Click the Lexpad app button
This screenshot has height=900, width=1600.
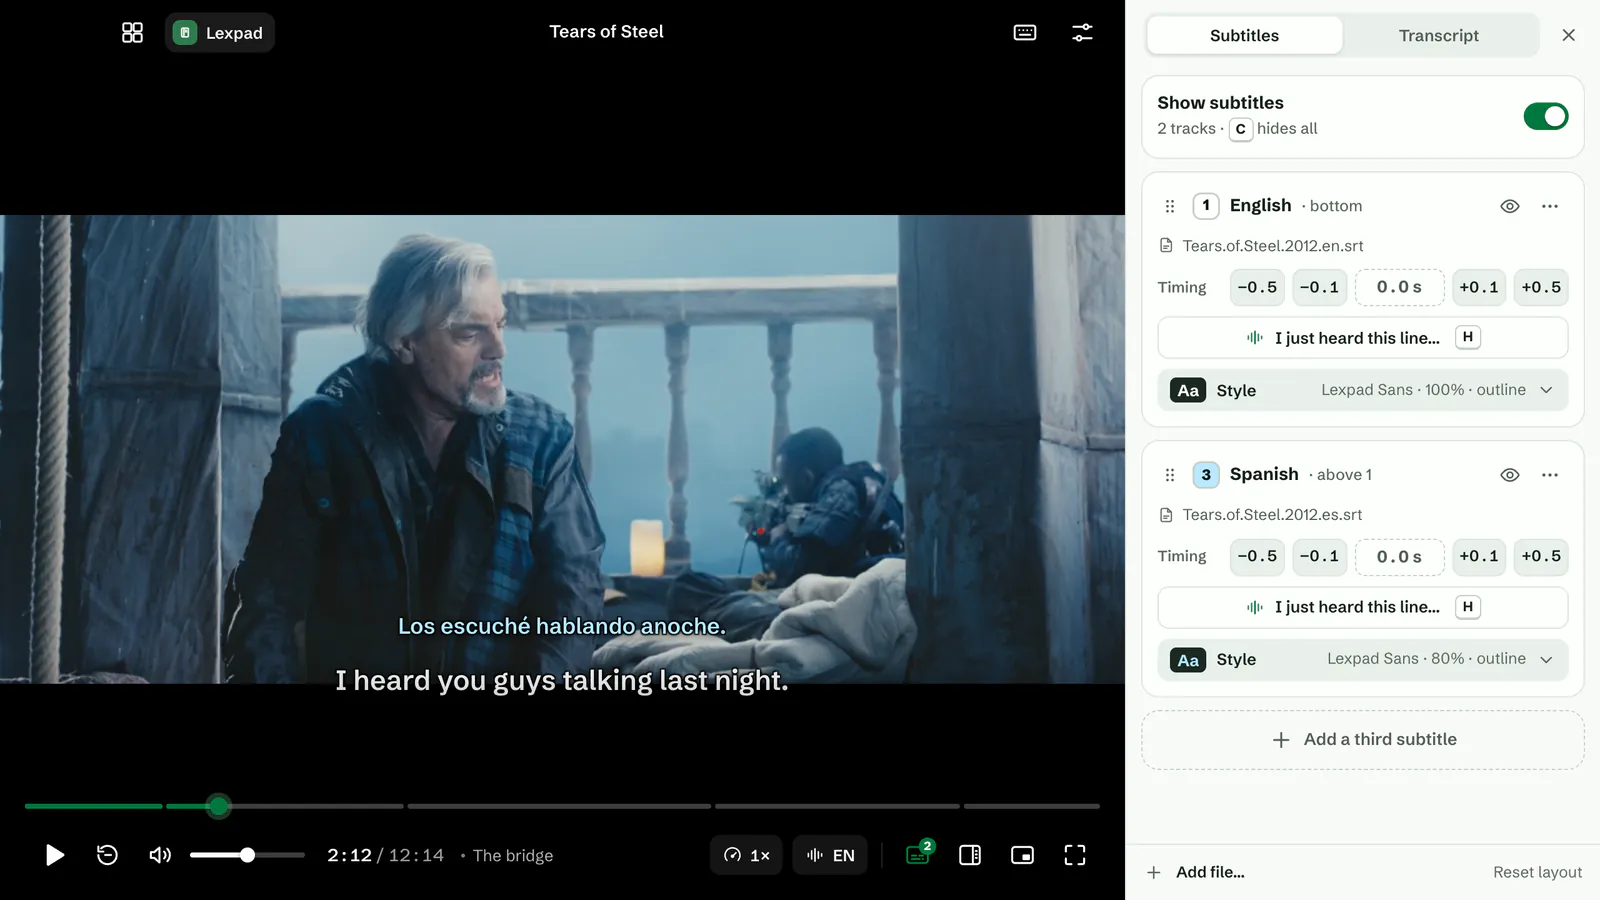(x=219, y=33)
